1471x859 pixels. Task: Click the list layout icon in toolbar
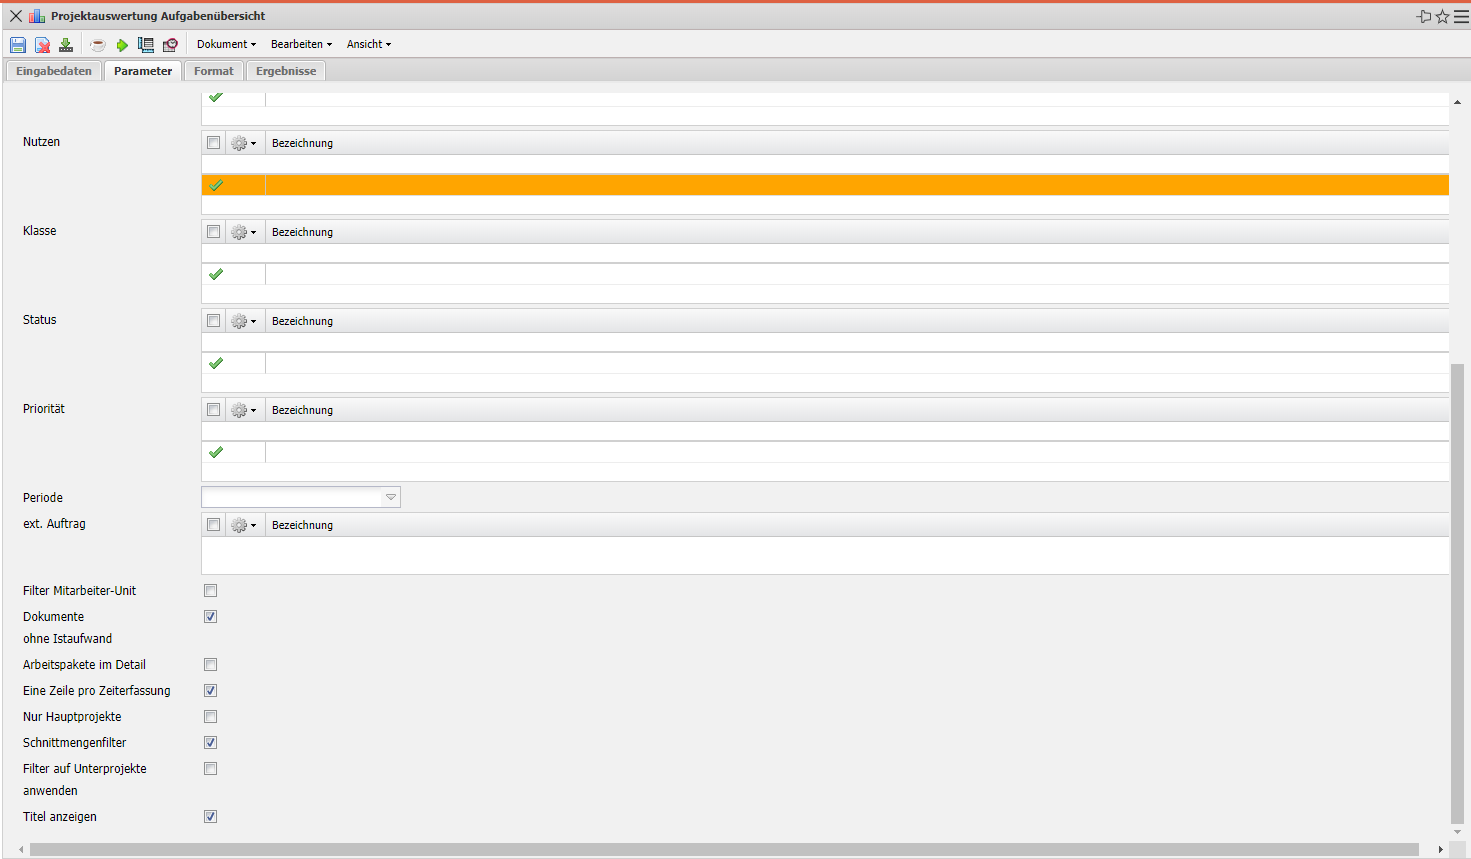(x=146, y=45)
